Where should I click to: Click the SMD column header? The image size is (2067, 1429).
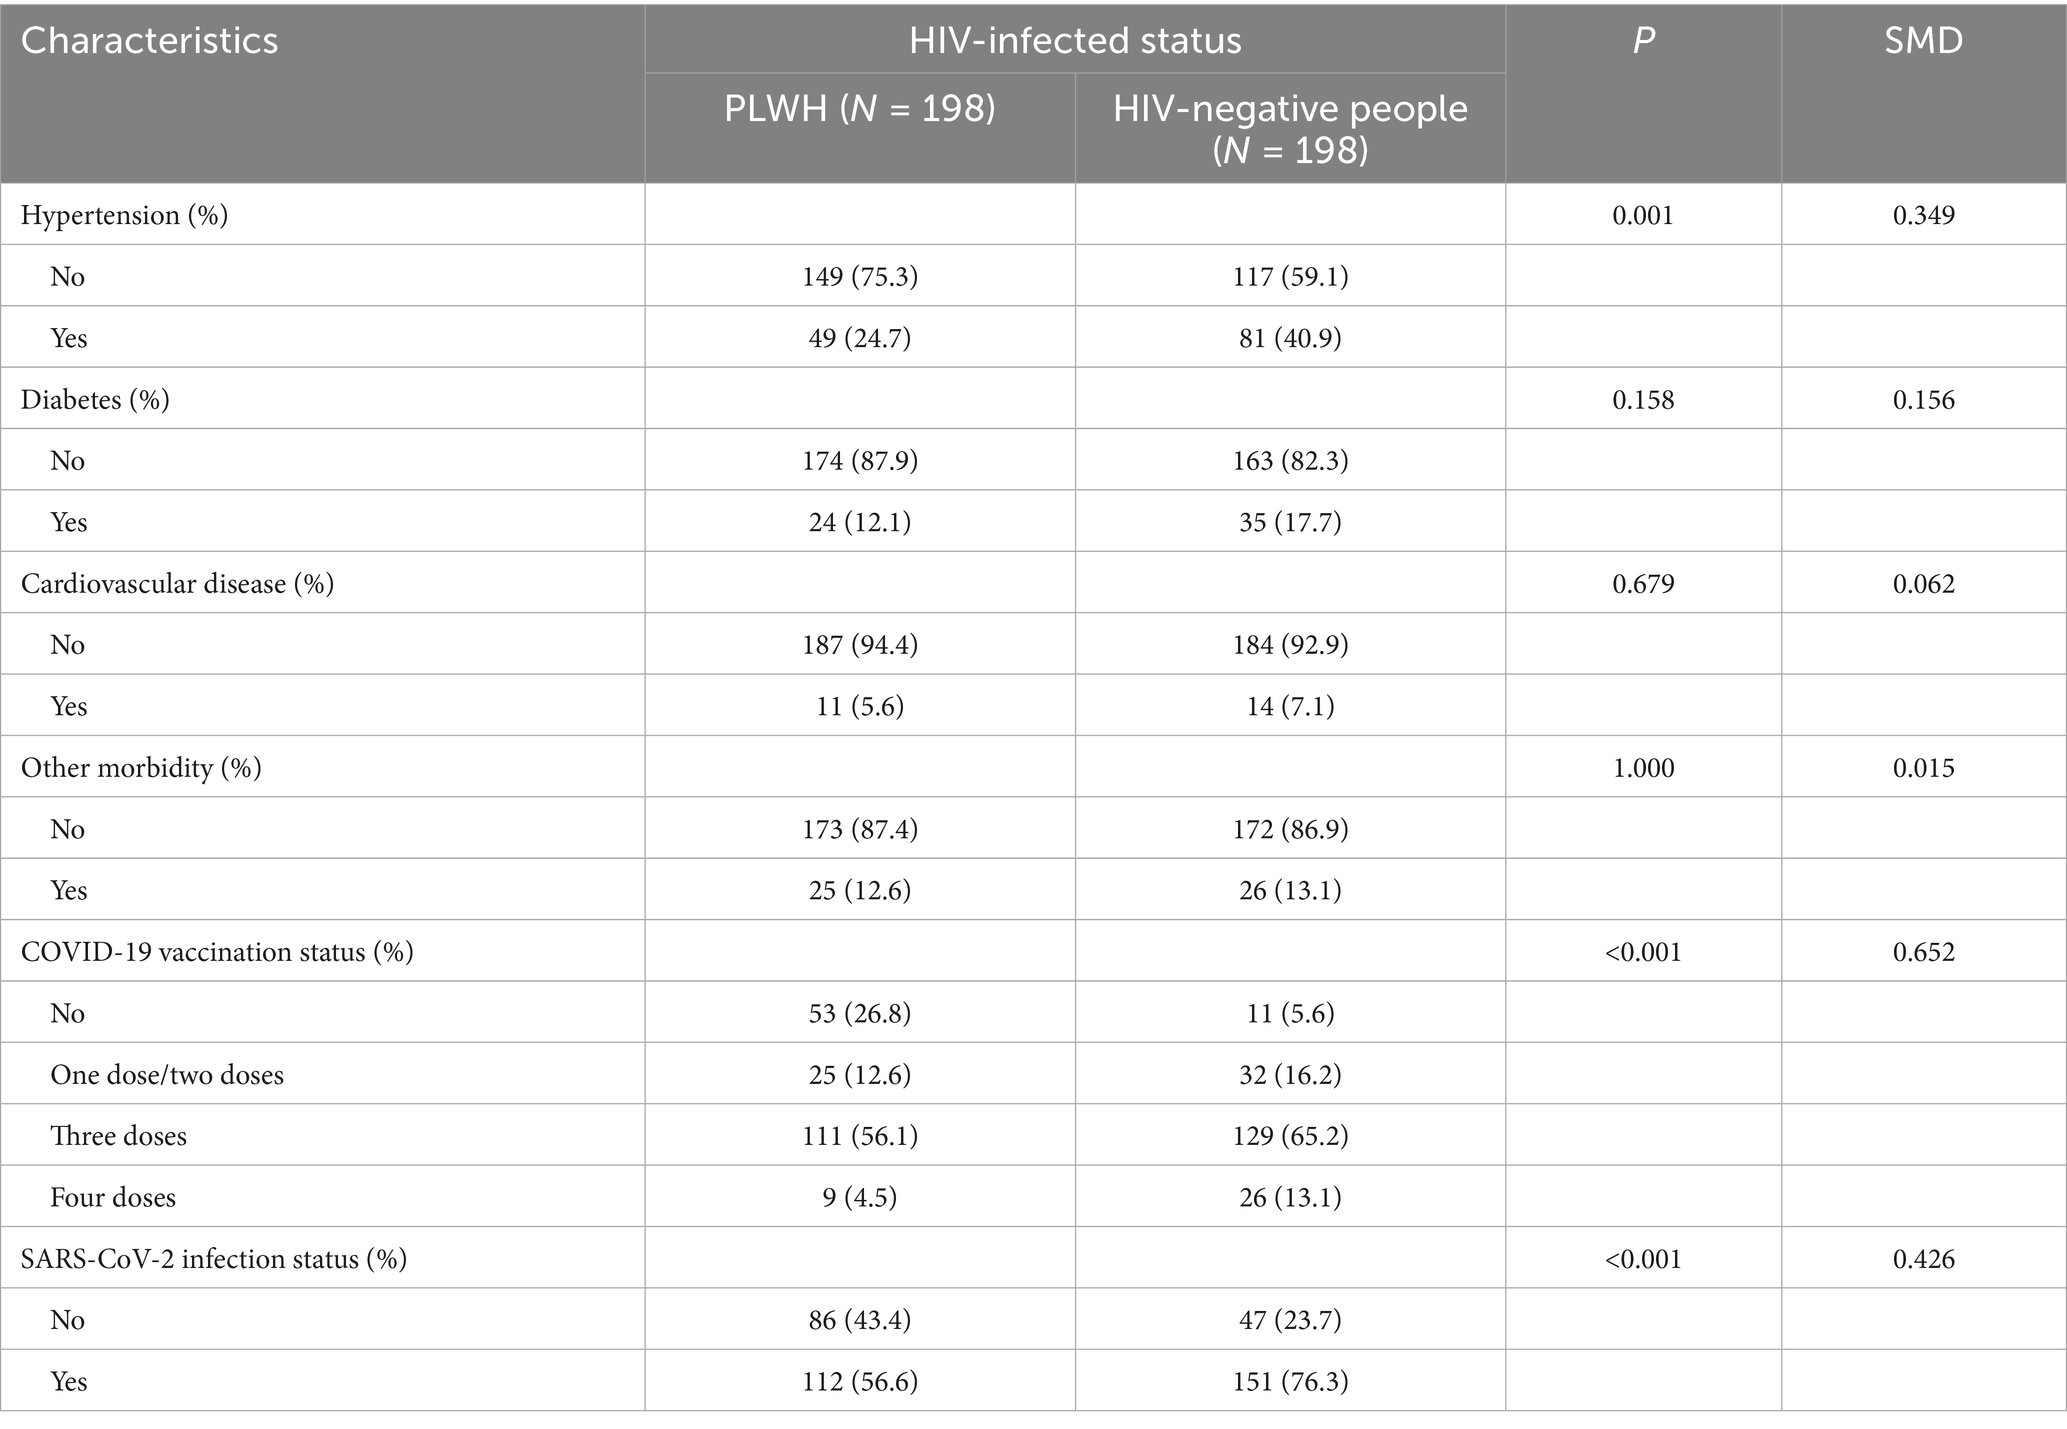click(1923, 41)
